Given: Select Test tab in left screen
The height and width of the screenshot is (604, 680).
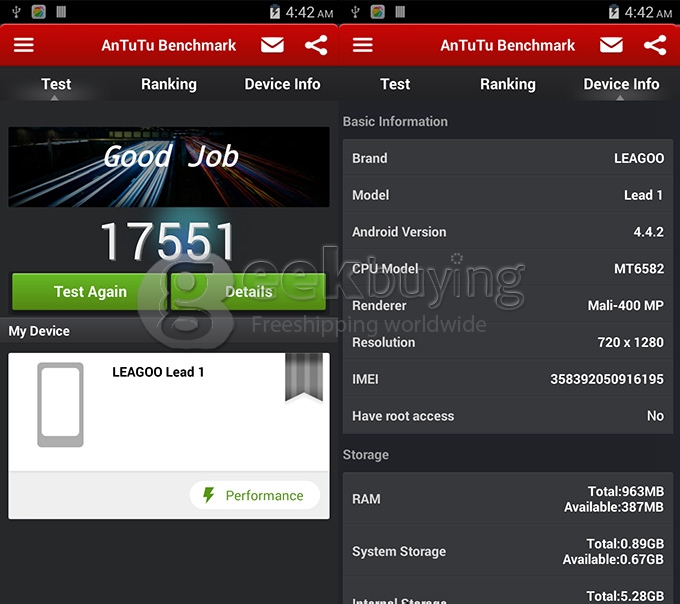Looking at the screenshot, I should (56, 84).
